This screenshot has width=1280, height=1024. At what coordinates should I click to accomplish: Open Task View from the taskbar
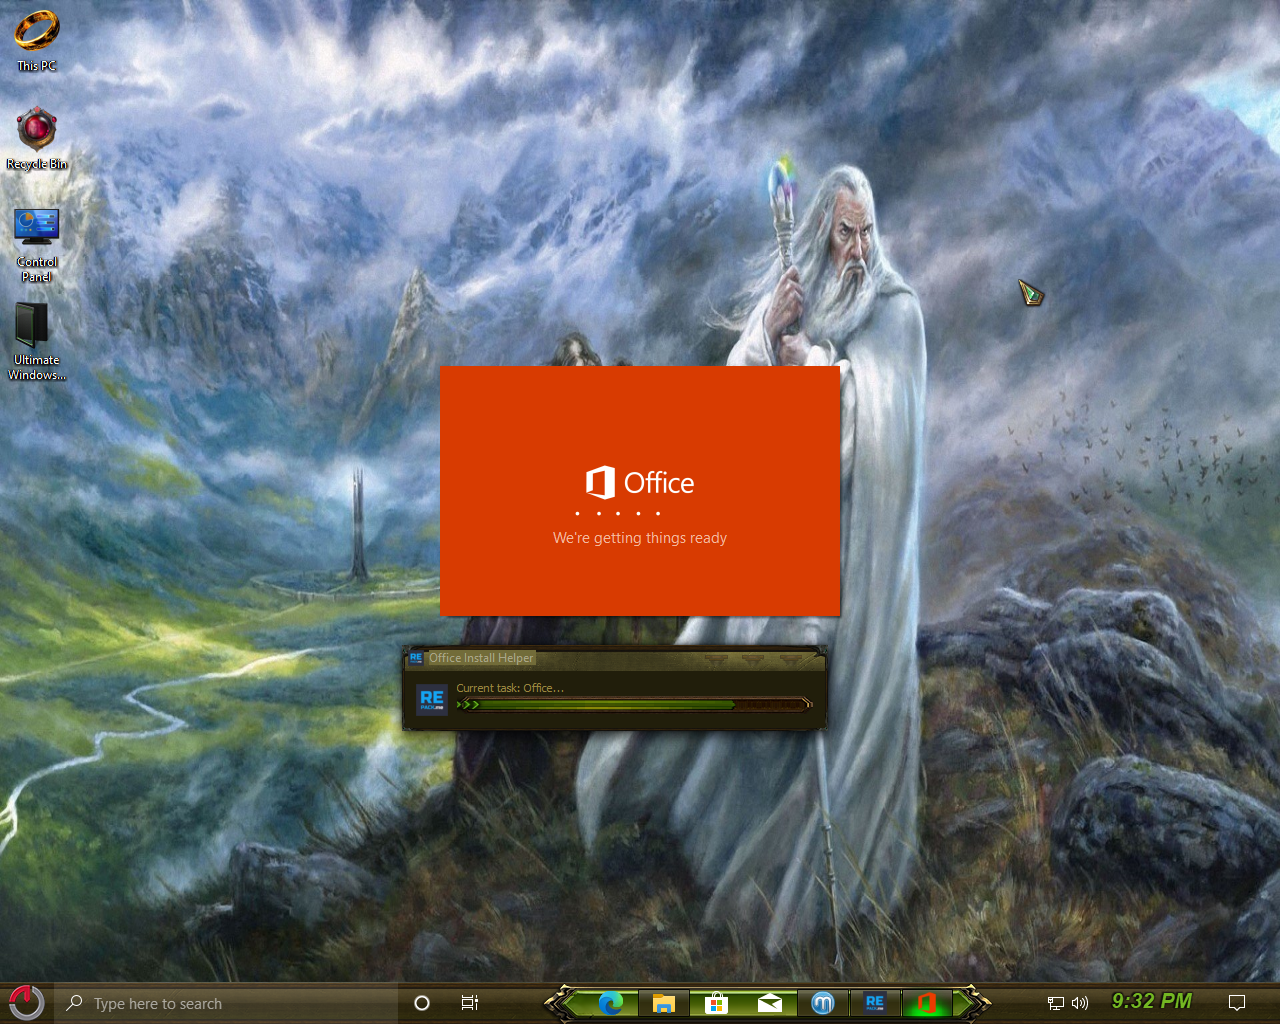(469, 1003)
